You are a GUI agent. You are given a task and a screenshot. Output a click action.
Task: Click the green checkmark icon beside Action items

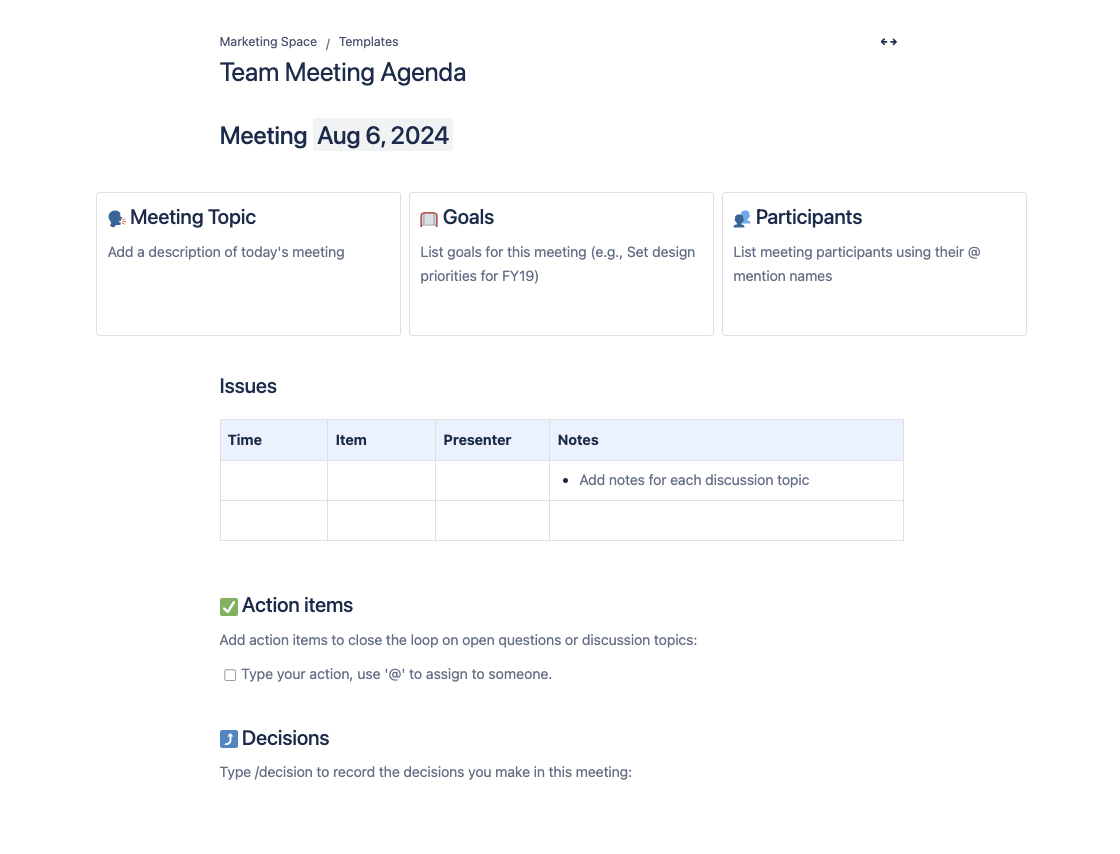228,606
